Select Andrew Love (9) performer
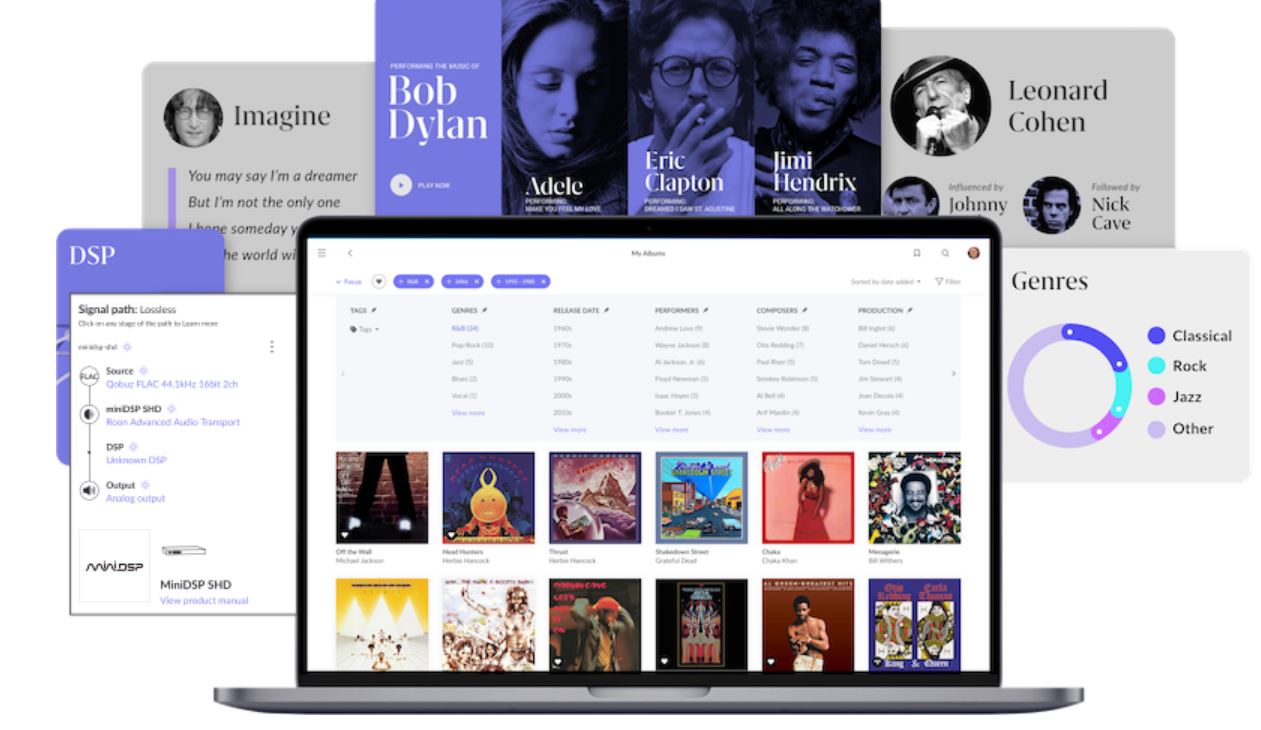 [679, 328]
